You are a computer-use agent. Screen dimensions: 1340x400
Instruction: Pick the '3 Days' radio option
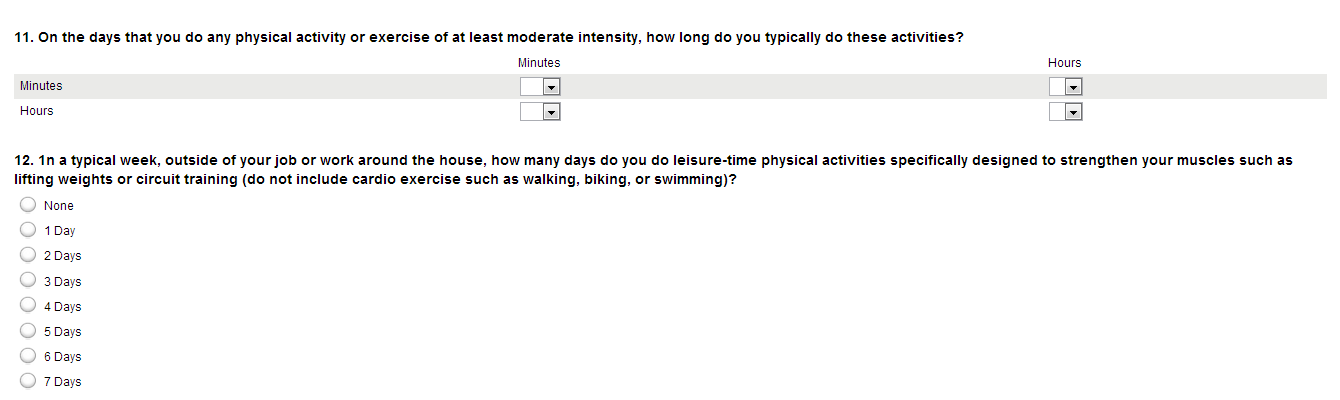pyautogui.click(x=28, y=280)
